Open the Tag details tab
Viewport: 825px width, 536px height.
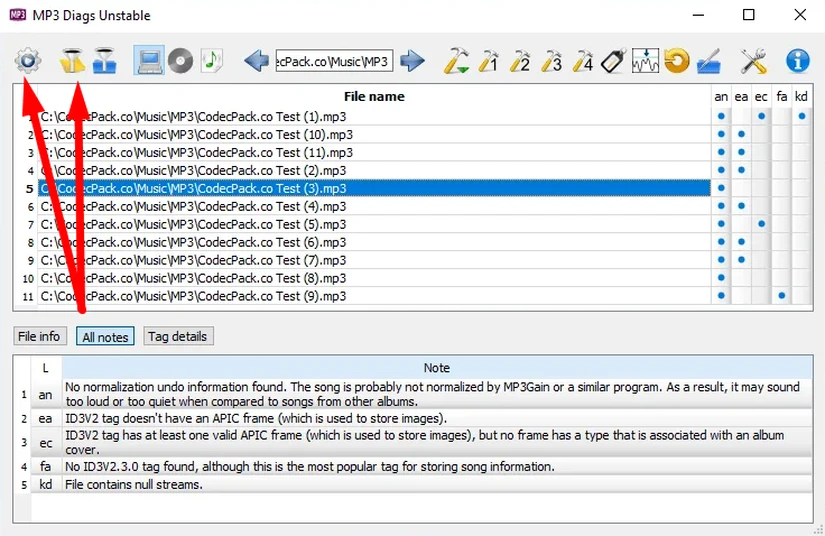[177, 337]
